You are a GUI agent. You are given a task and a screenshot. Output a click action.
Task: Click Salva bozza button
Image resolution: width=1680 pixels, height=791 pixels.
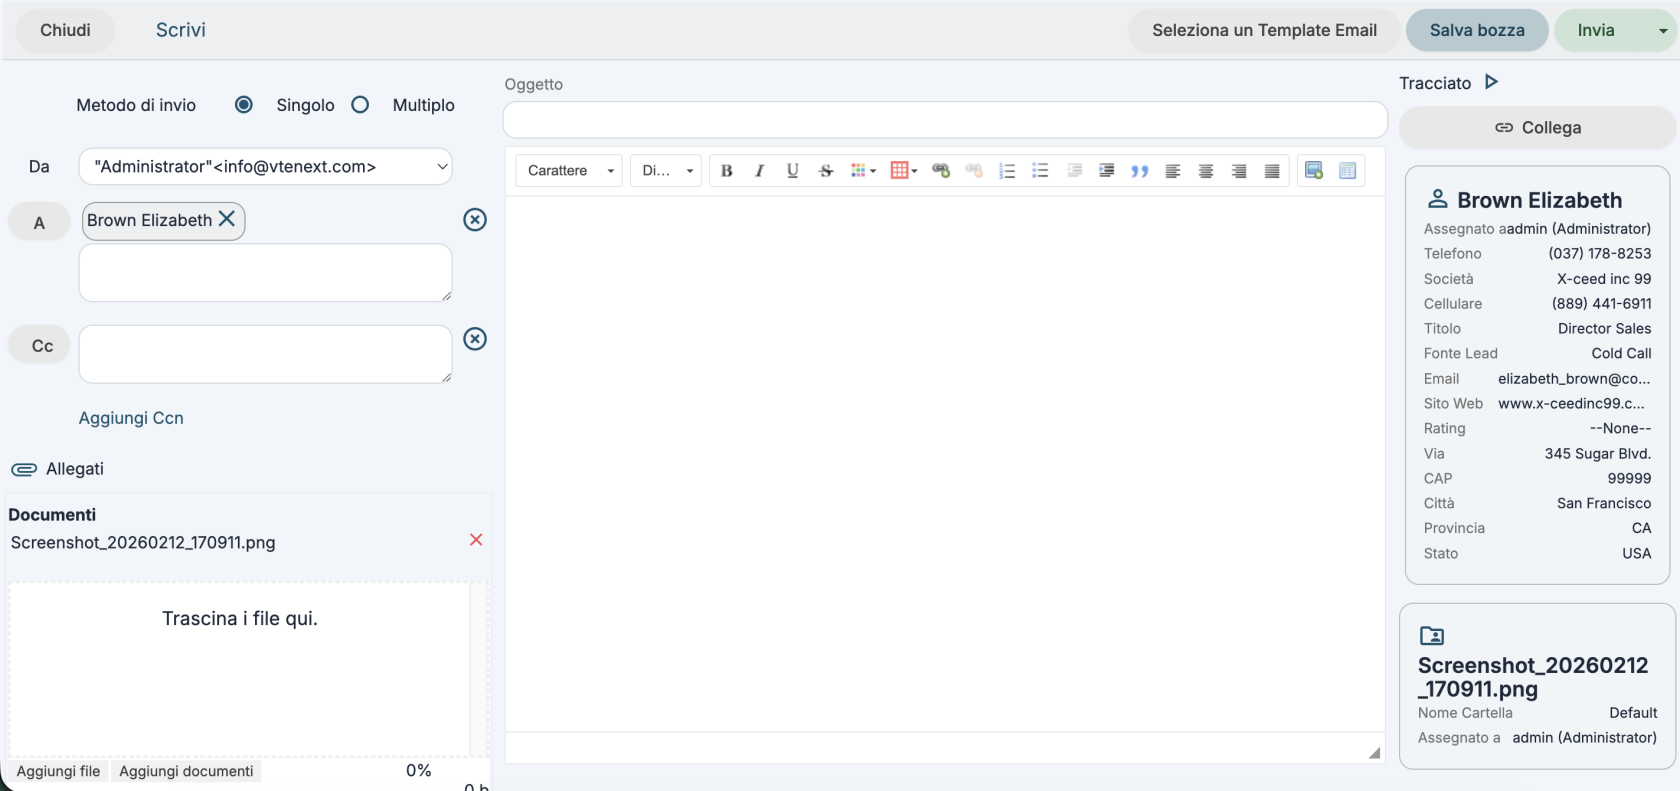pyautogui.click(x=1477, y=30)
